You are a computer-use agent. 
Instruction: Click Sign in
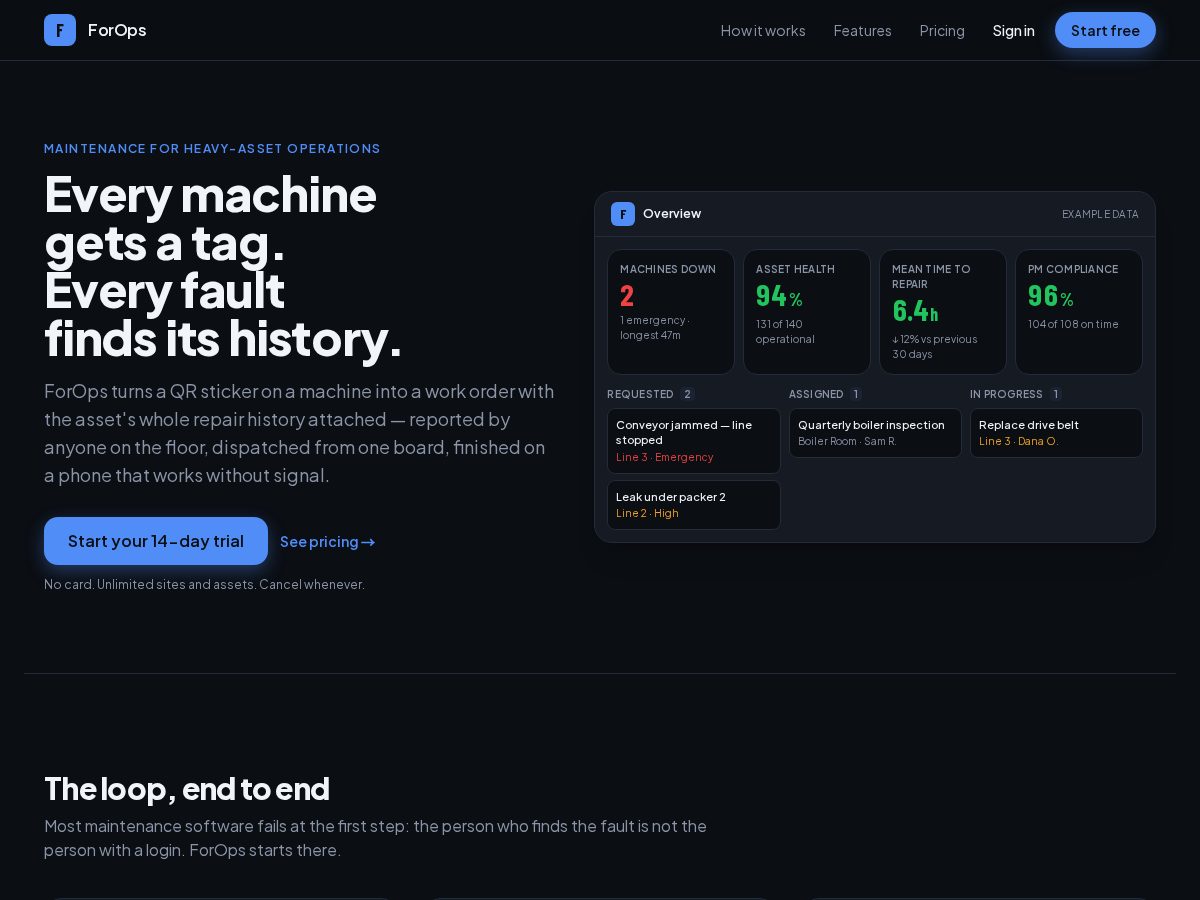[x=1013, y=30]
